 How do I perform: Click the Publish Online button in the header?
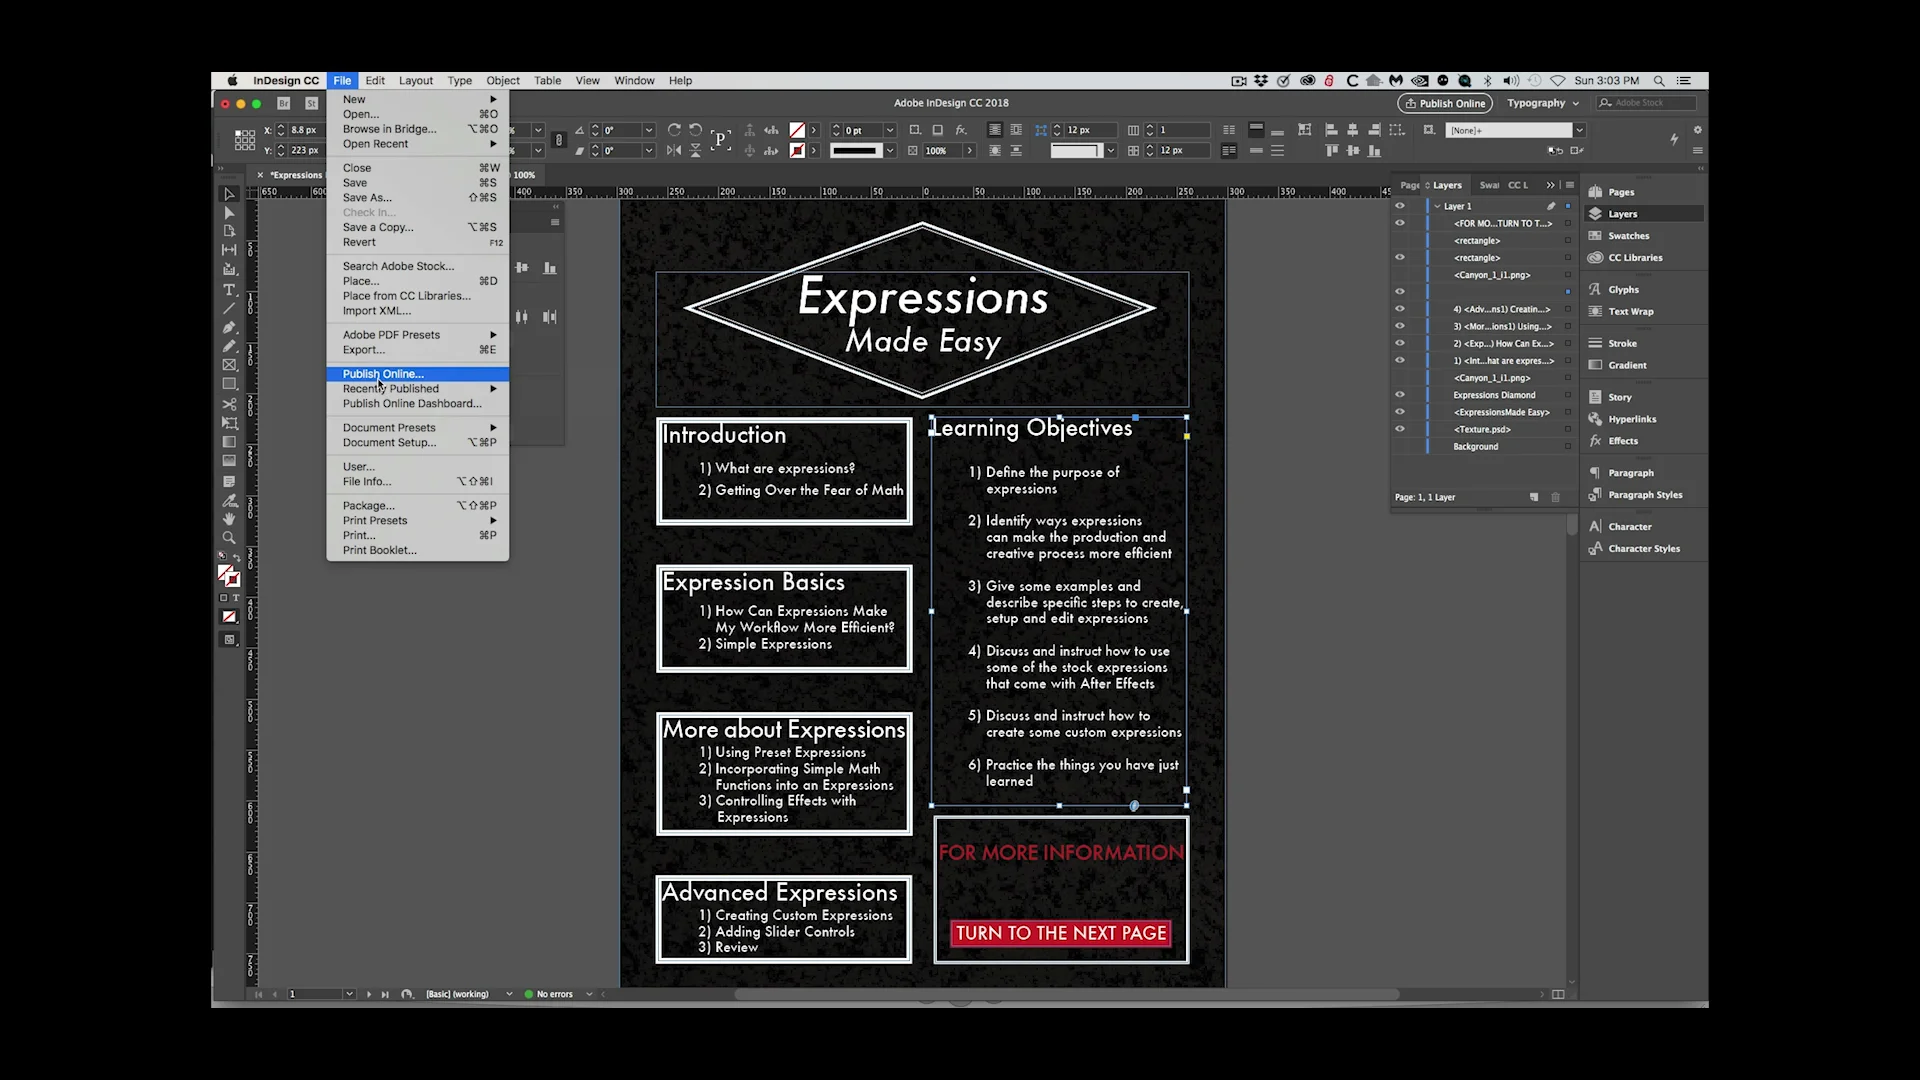(x=1445, y=103)
